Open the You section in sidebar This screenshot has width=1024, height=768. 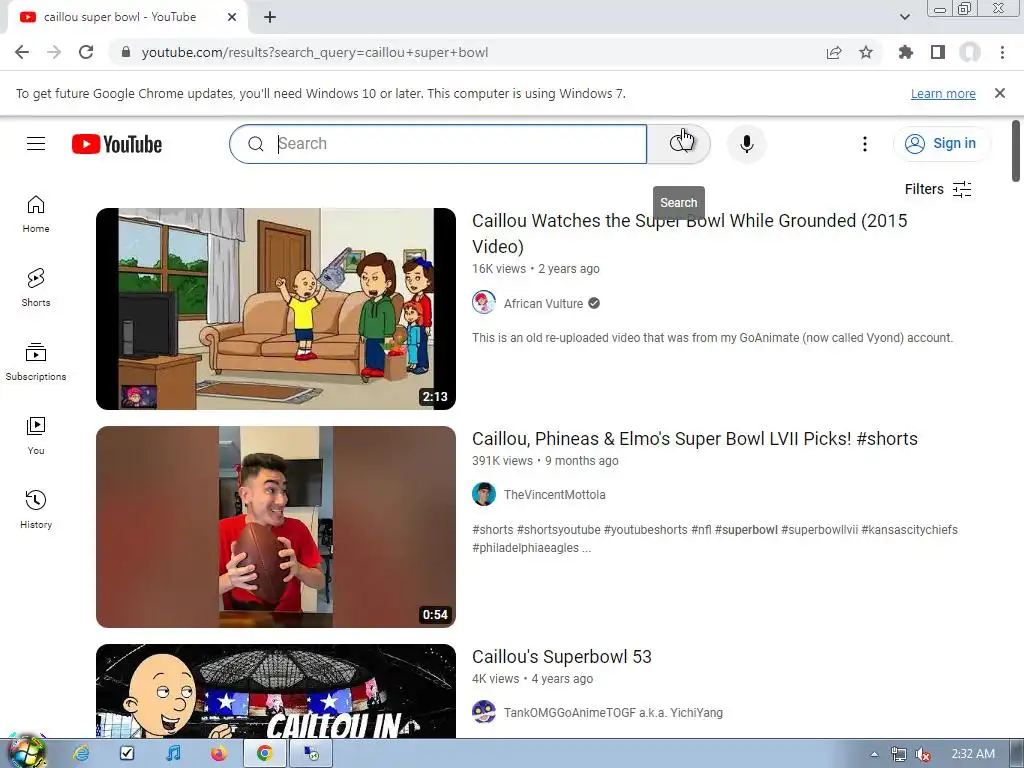[36, 436]
